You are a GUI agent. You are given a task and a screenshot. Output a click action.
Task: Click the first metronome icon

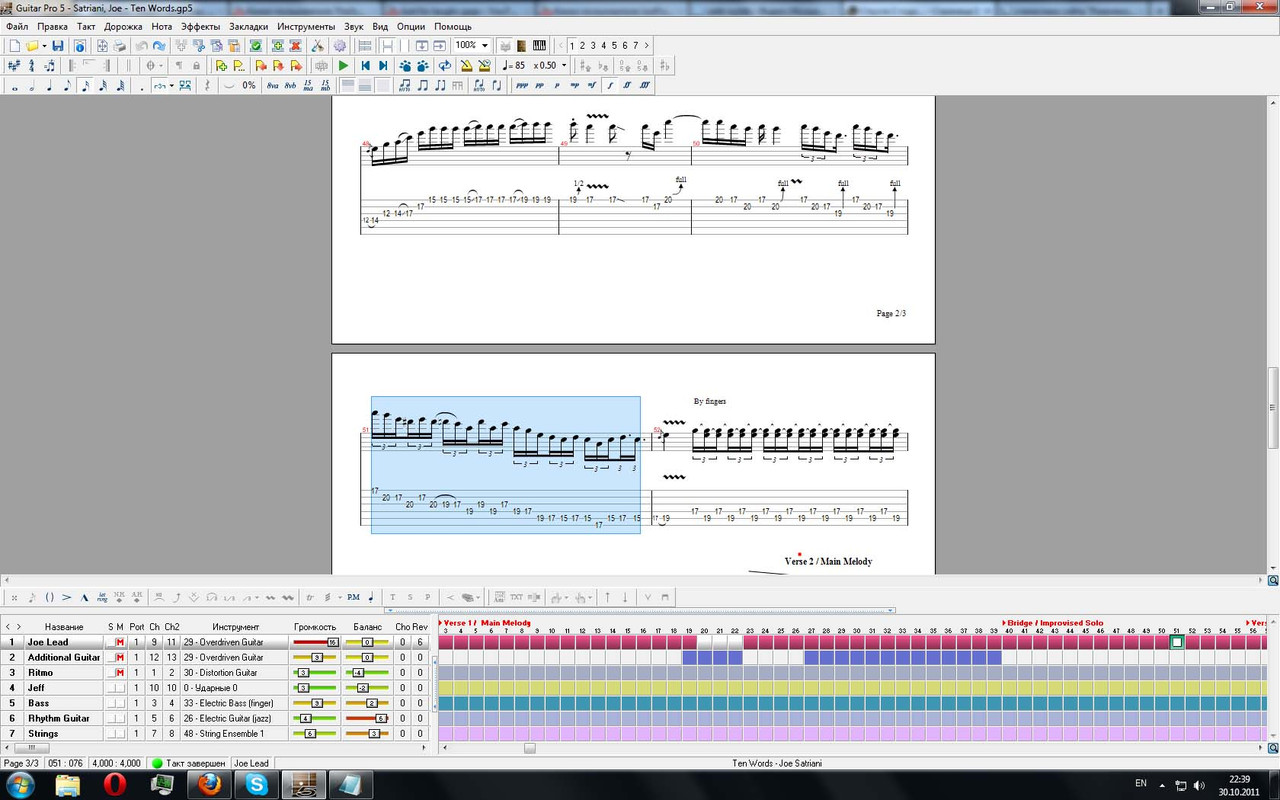click(x=467, y=65)
